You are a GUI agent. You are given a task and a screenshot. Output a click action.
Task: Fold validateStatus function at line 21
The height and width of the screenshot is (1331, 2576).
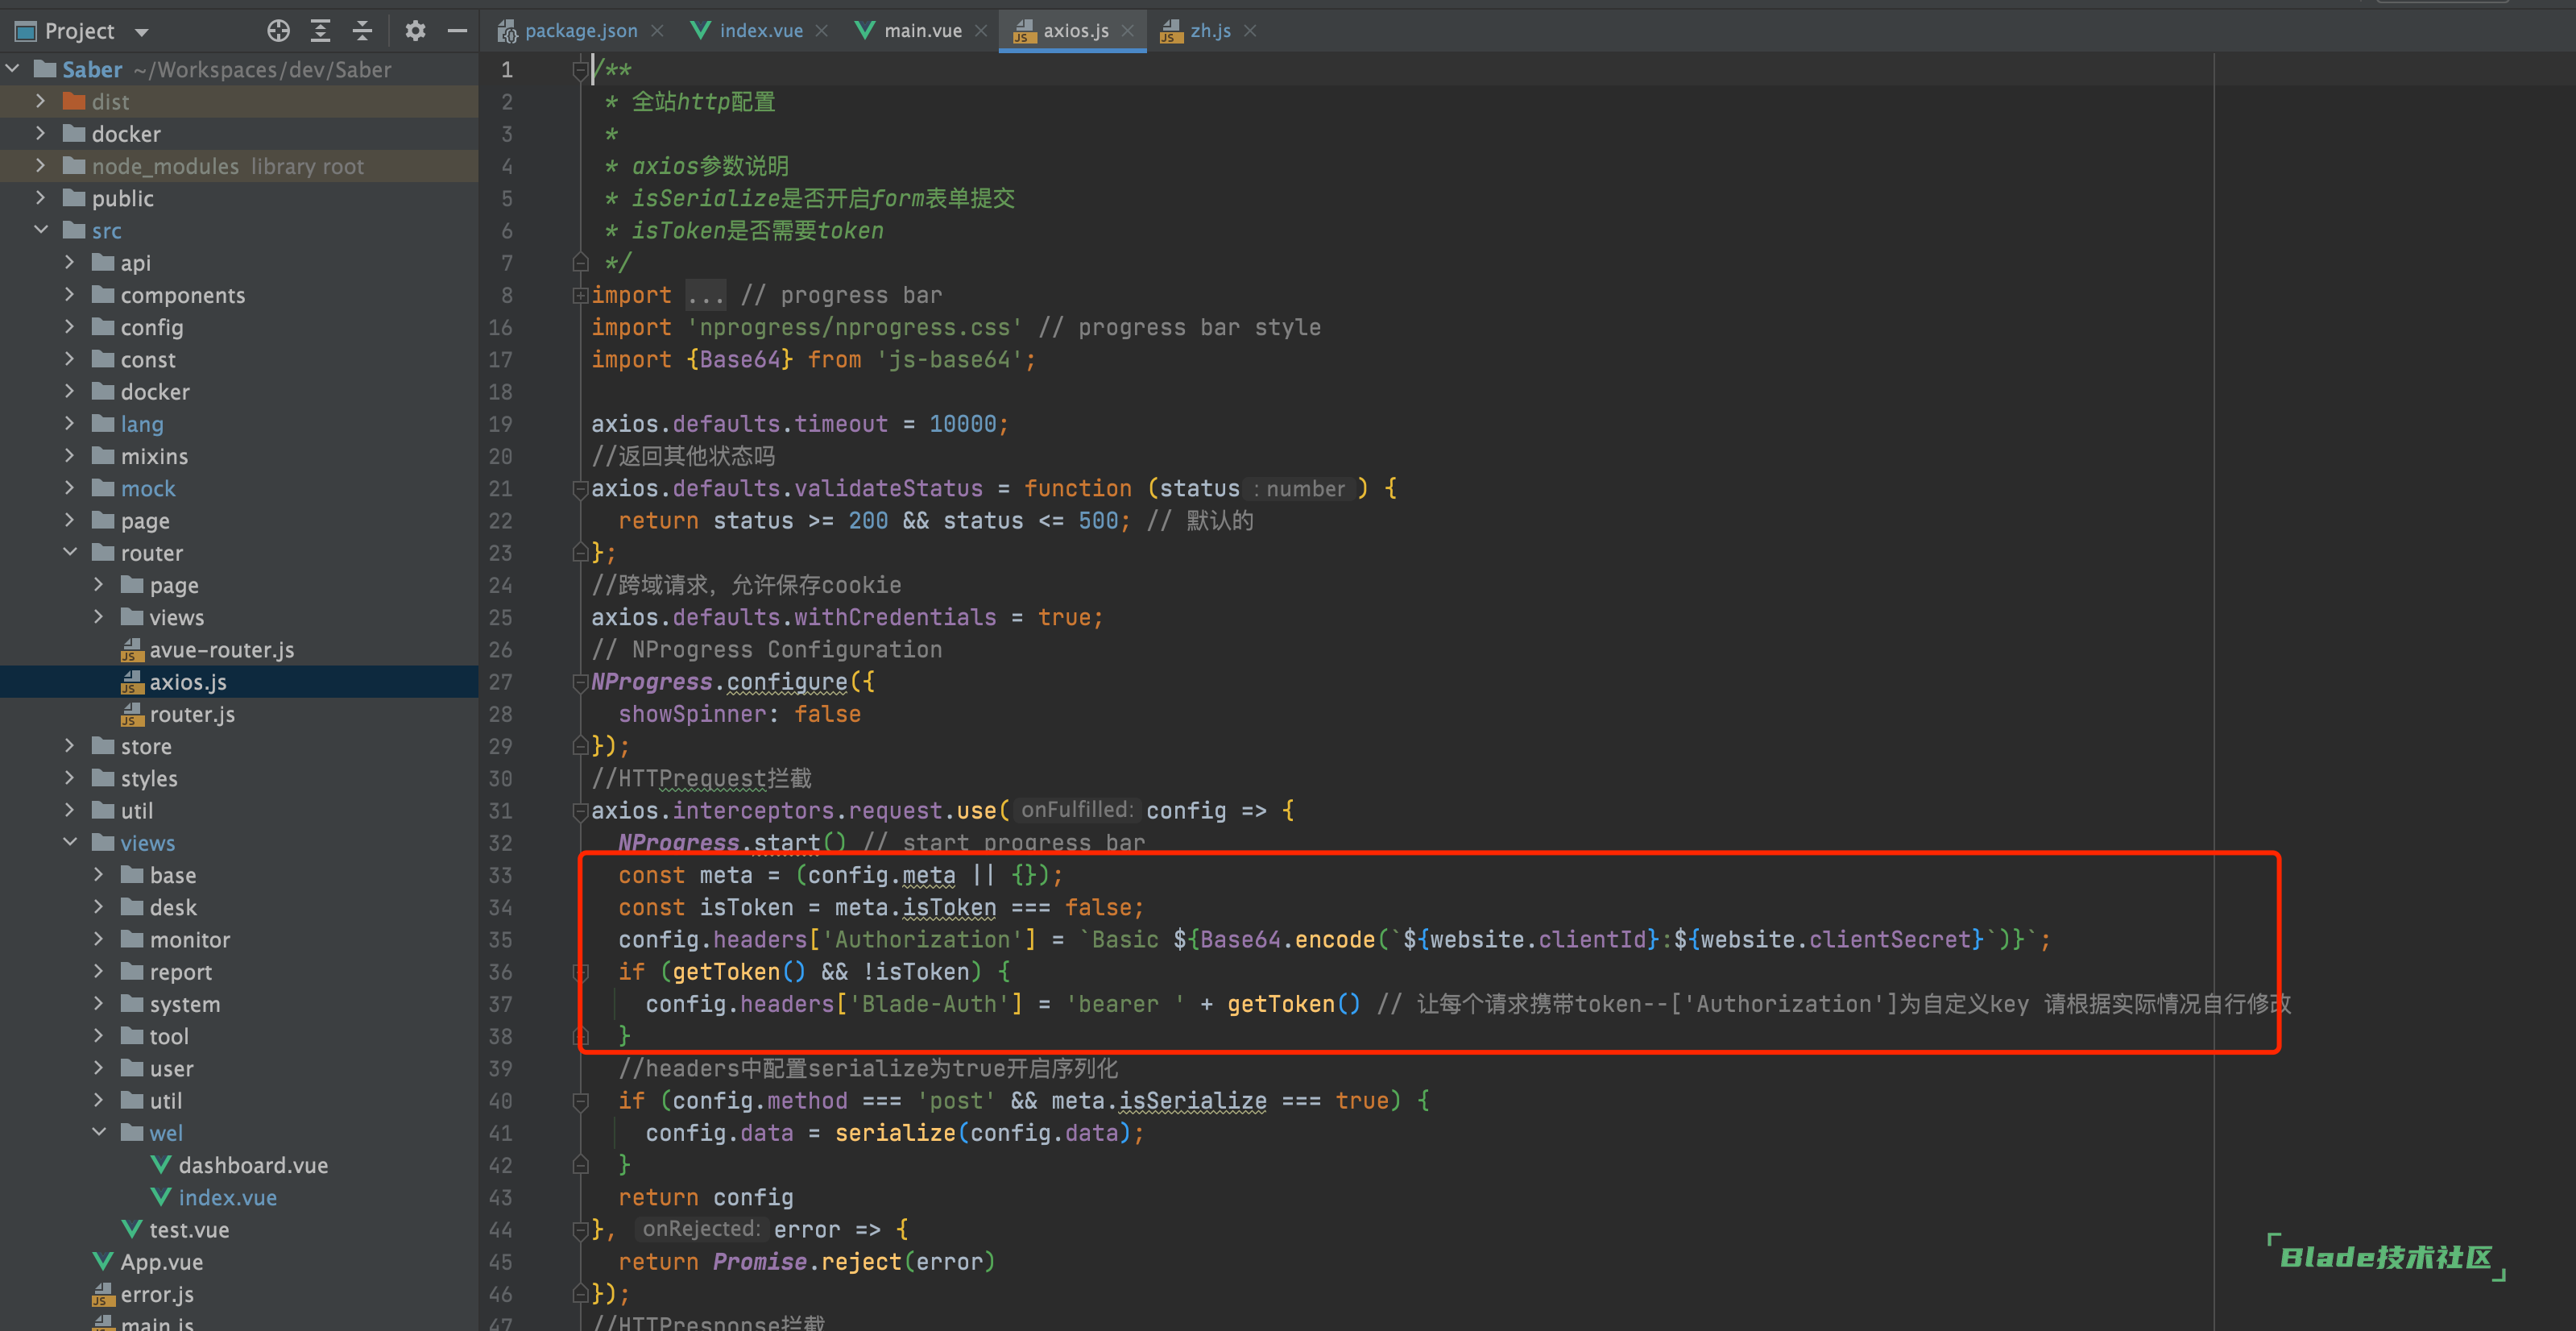580,488
